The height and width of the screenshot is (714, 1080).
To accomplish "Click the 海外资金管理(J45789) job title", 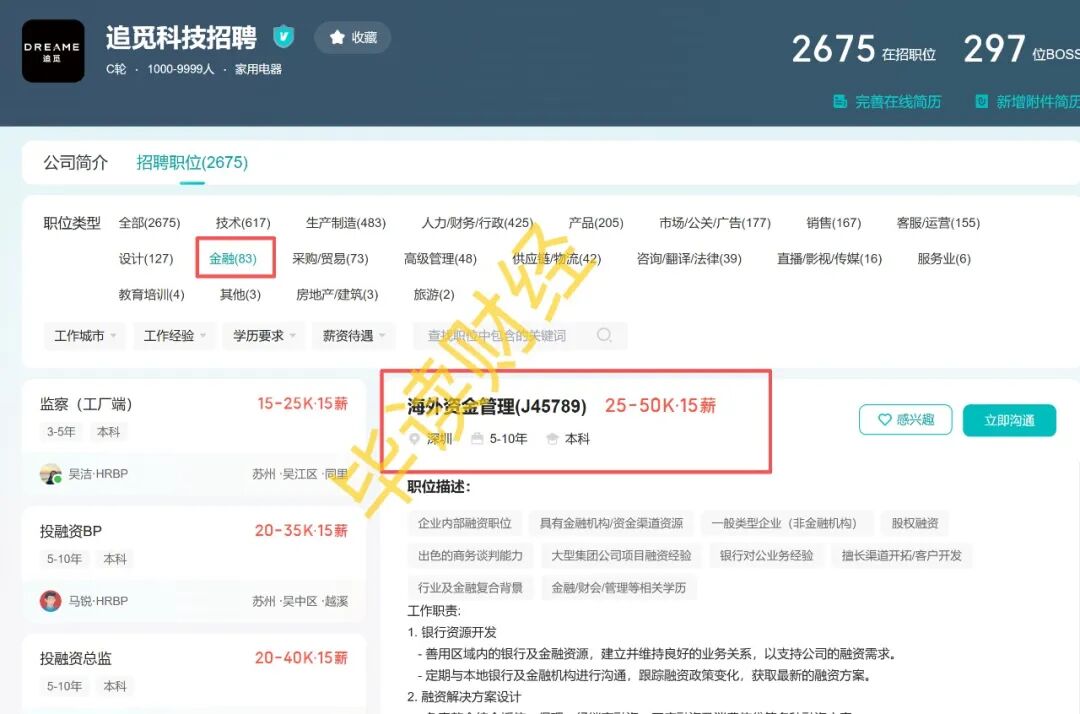I will pyautogui.click(x=497, y=406).
